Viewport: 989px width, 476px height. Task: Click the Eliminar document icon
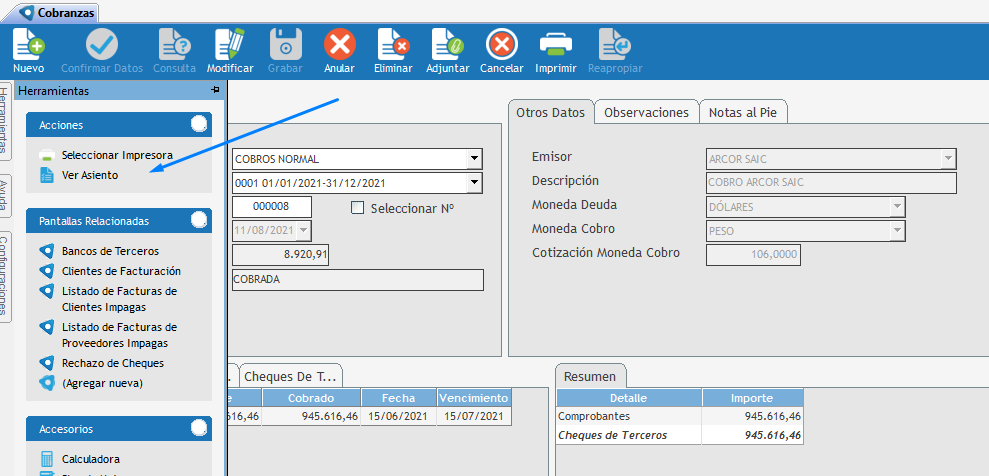pos(392,45)
